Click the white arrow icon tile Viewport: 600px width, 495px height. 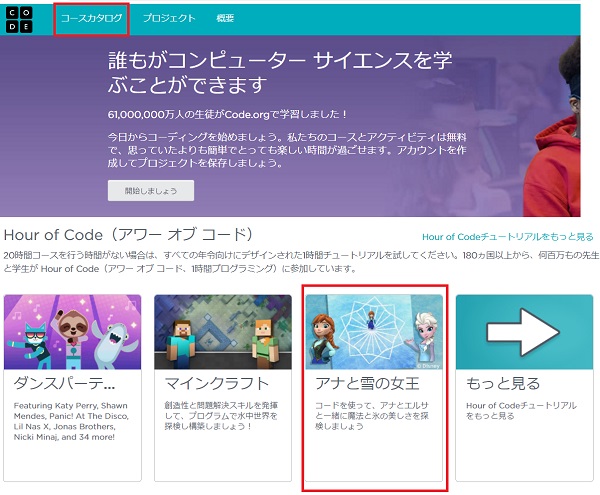pos(524,332)
